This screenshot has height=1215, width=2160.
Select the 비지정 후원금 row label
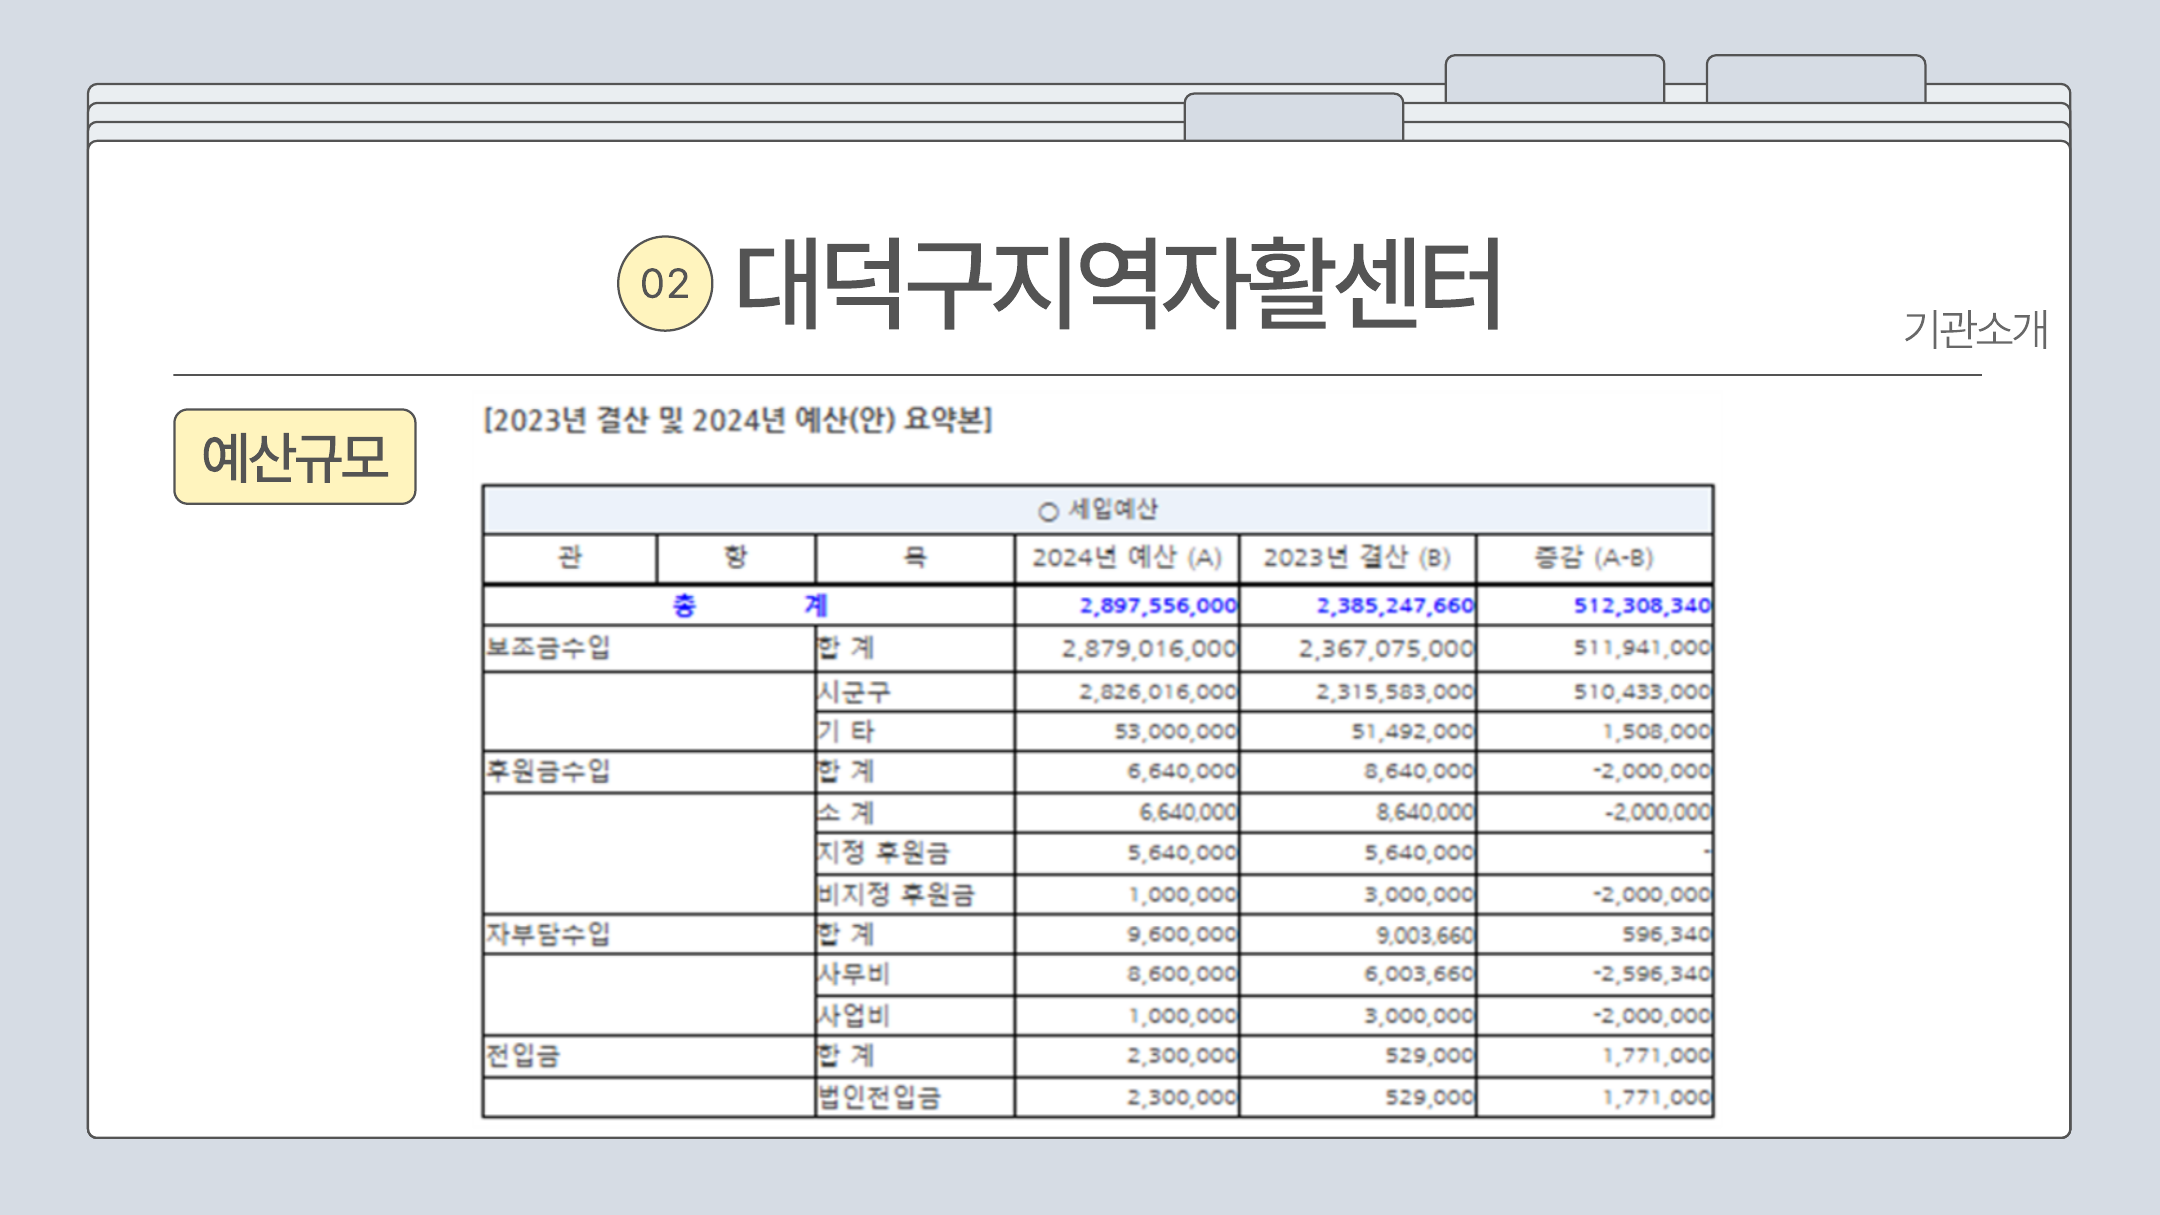coord(895,894)
